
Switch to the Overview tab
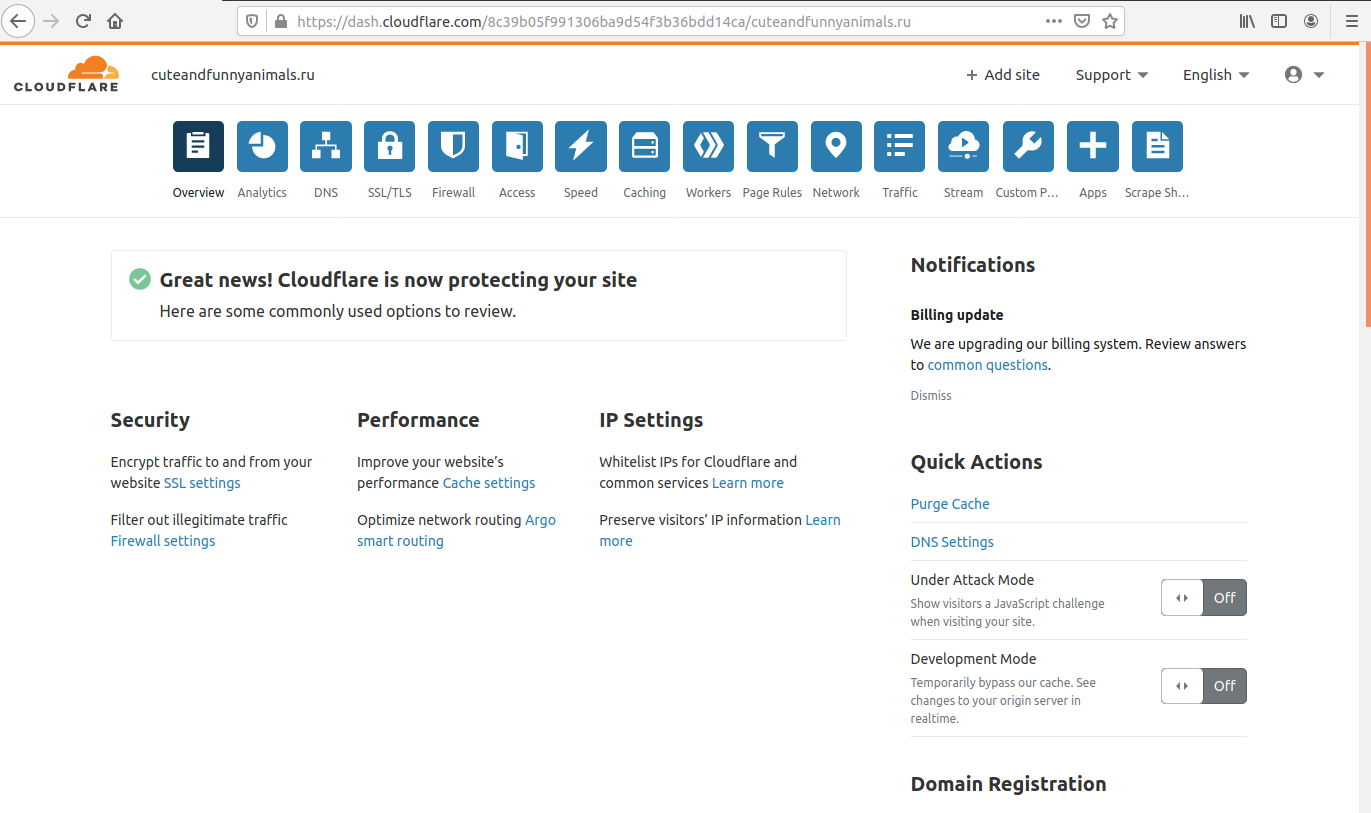pyautogui.click(x=198, y=147)
